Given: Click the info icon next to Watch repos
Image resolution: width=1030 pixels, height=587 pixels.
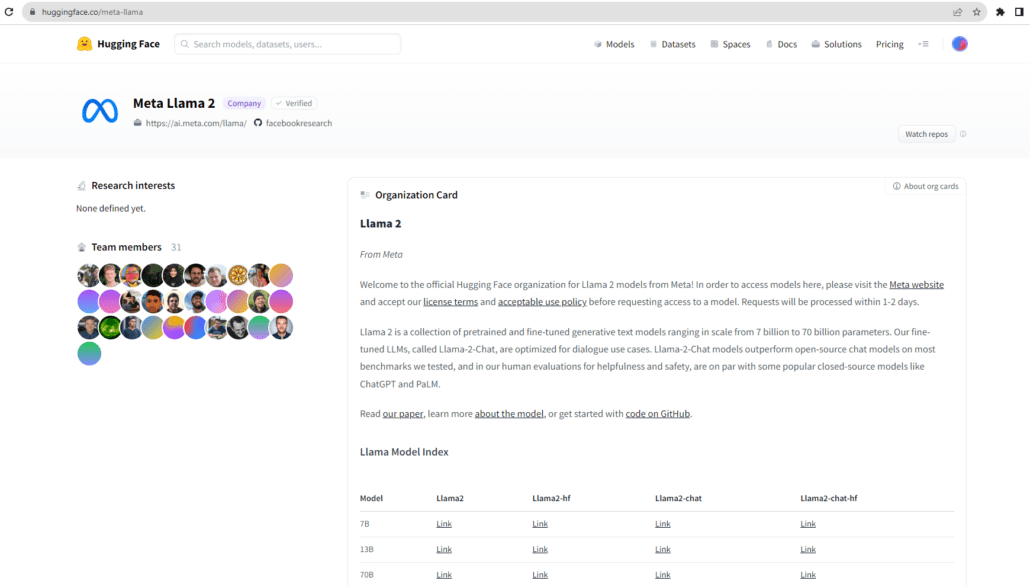Looking at the screenshot, I should [x=962, y=133].
